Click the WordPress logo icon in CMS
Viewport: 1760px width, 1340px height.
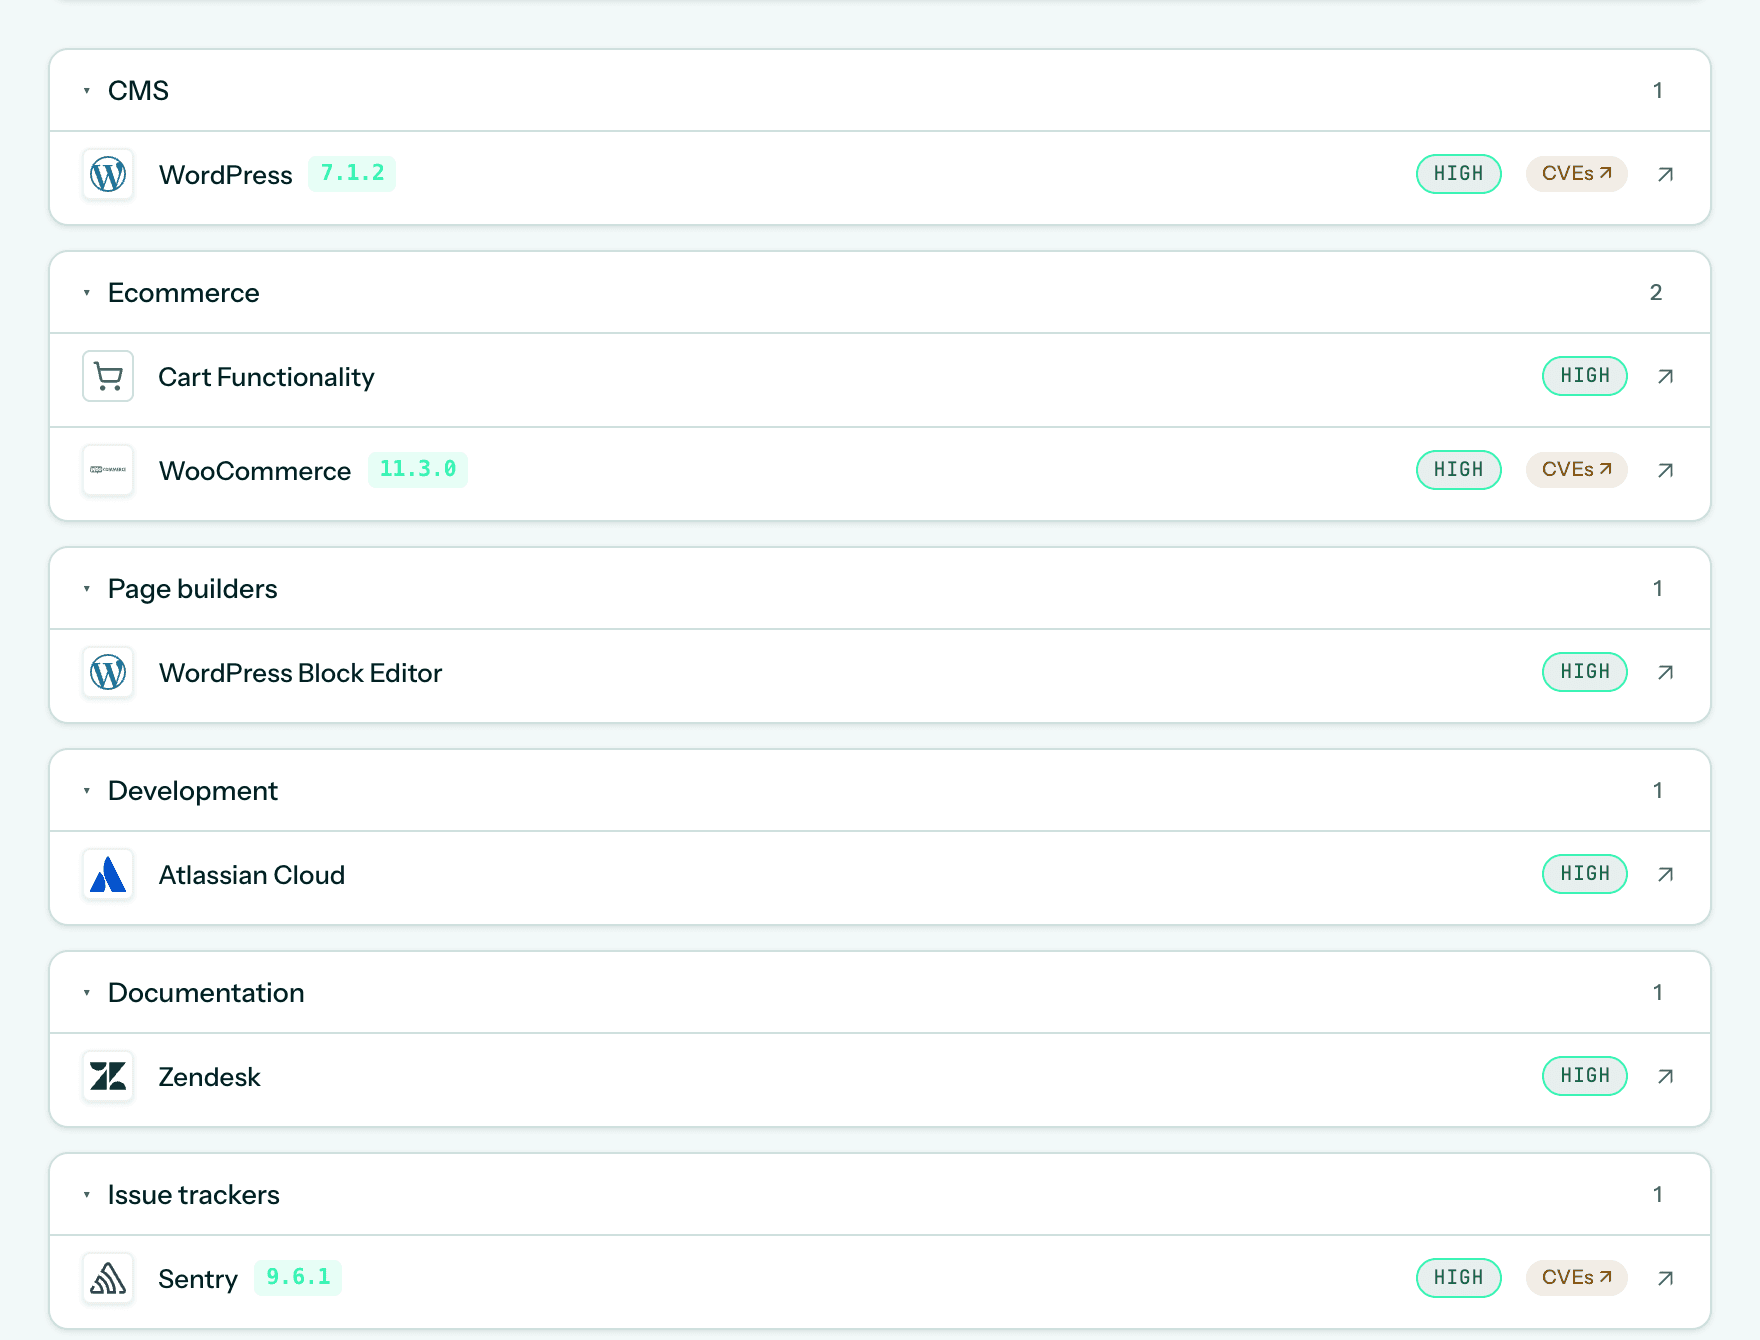pyautogui.click(x=108, y=175)
